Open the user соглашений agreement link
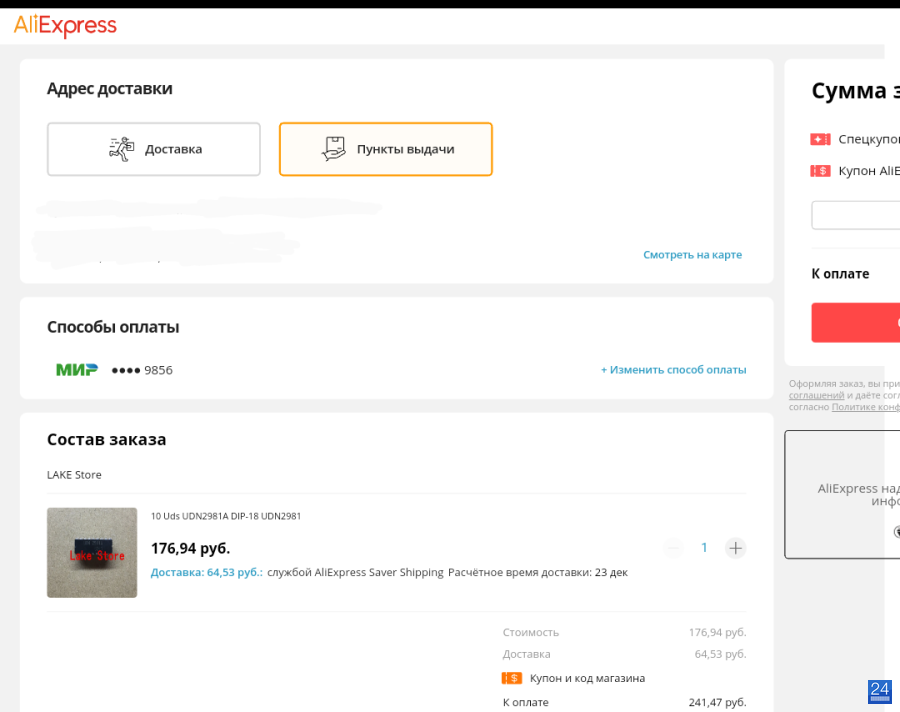 pos(816,396)
